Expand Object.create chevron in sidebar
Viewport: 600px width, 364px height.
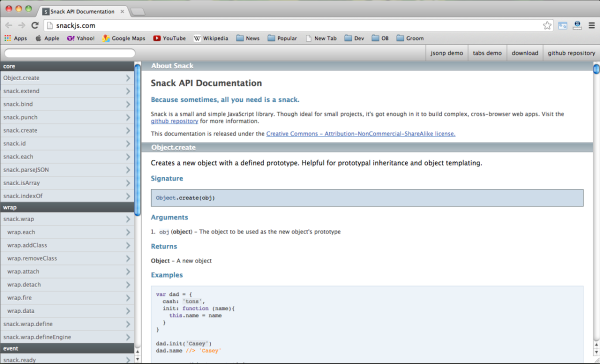pyautogui.click(x=128, y=78)
